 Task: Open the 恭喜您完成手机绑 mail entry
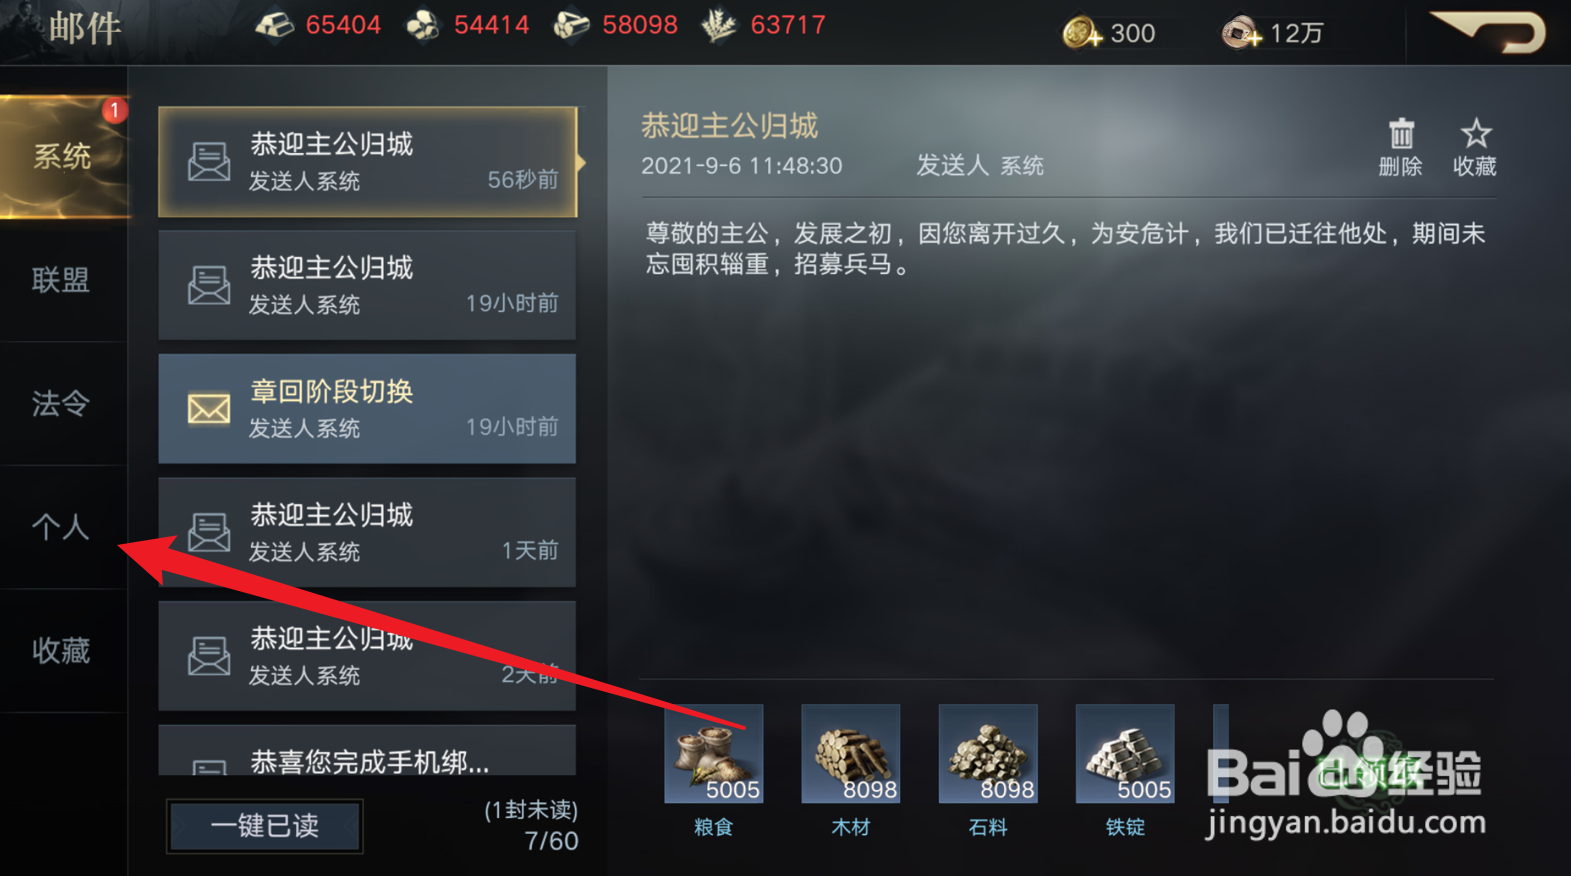point(367,751)
